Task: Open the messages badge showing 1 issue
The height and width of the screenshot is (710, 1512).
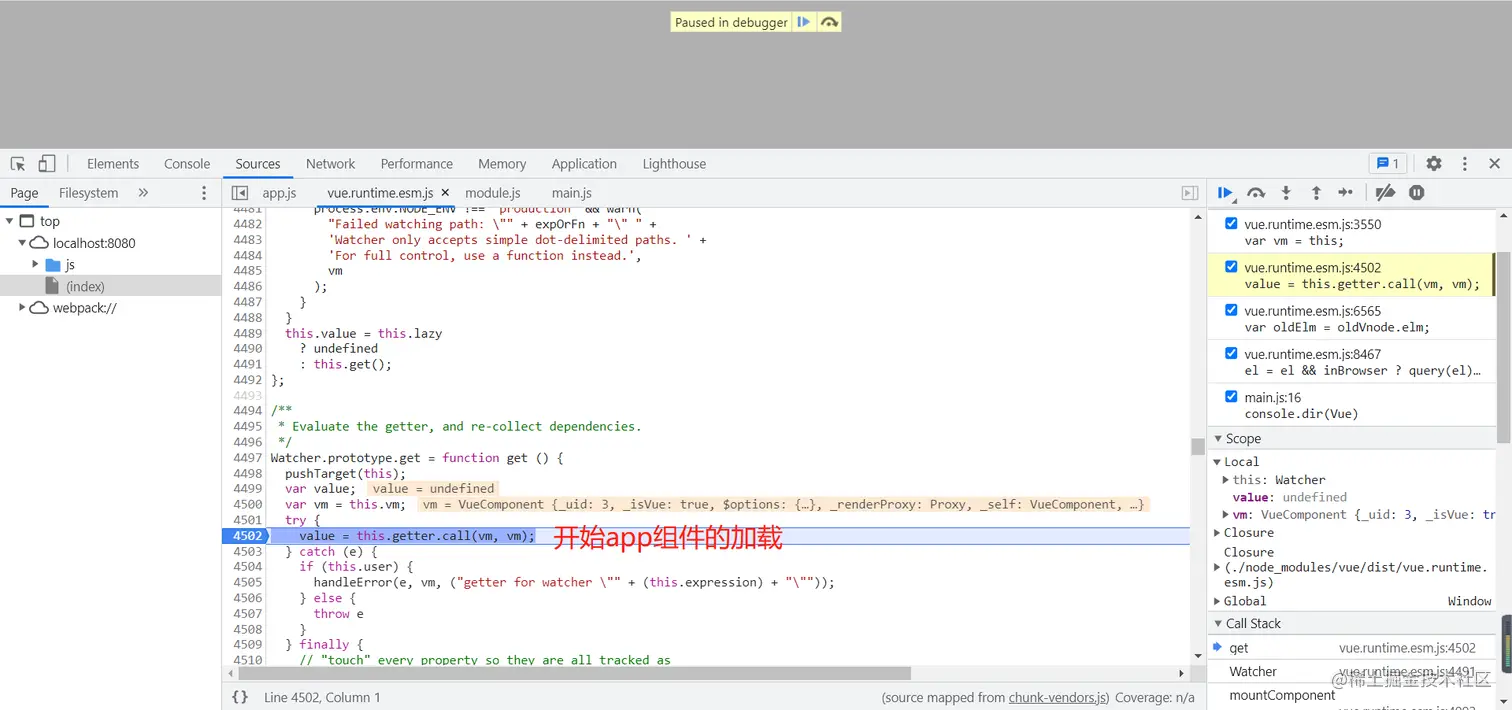Action: [1388, 164]
